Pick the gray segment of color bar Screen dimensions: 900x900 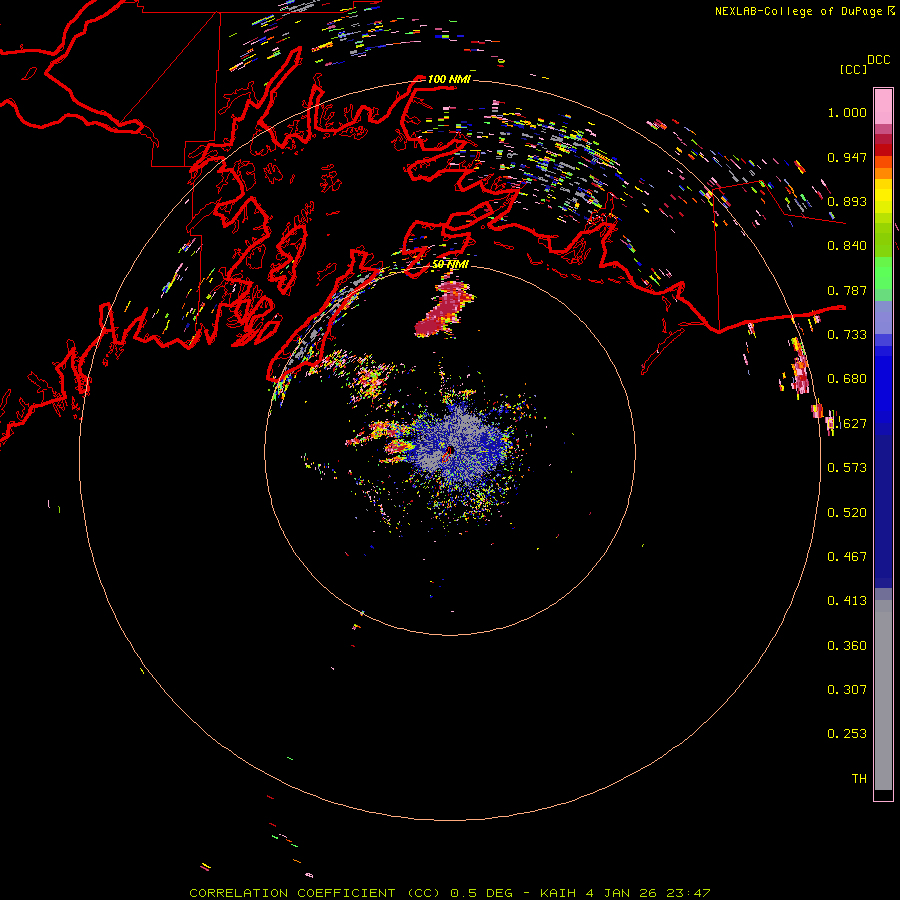[883, 695]
